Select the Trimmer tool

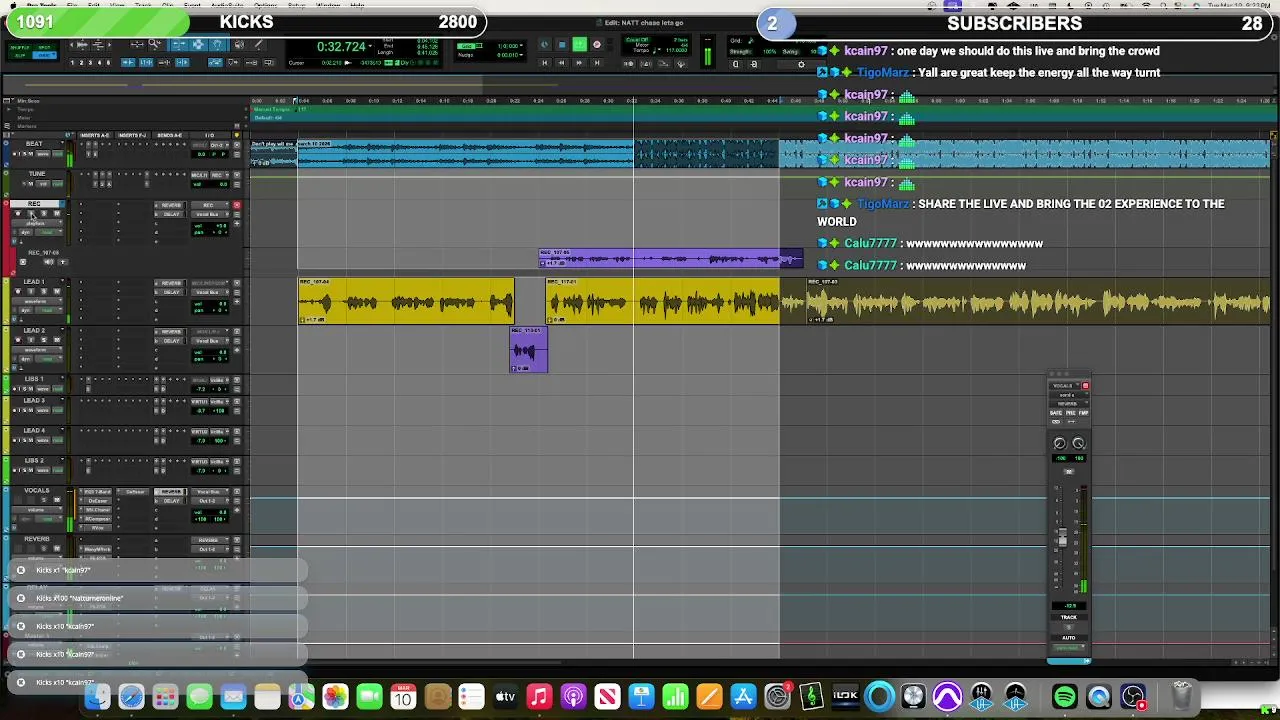point(178,44)
